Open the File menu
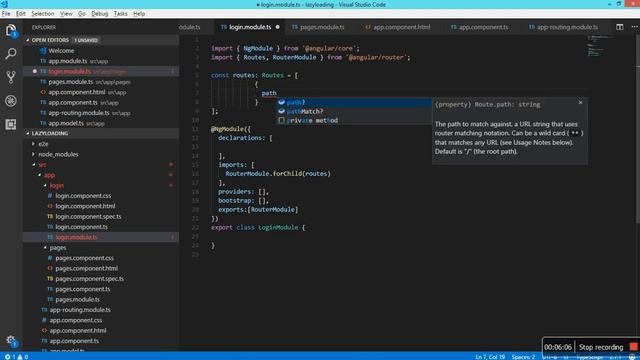Image resolution: width=640 pixels, height=360 pixels. click(x=6, y=13)
